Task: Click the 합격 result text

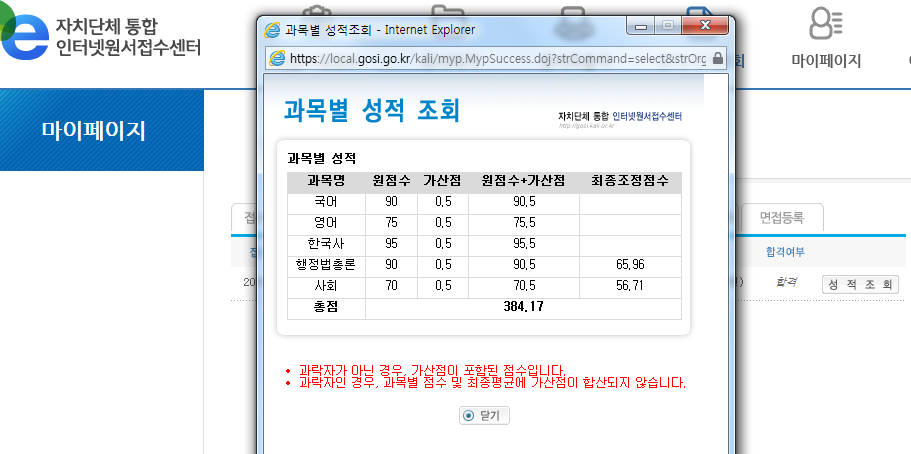Action: (x=787, y=283)
